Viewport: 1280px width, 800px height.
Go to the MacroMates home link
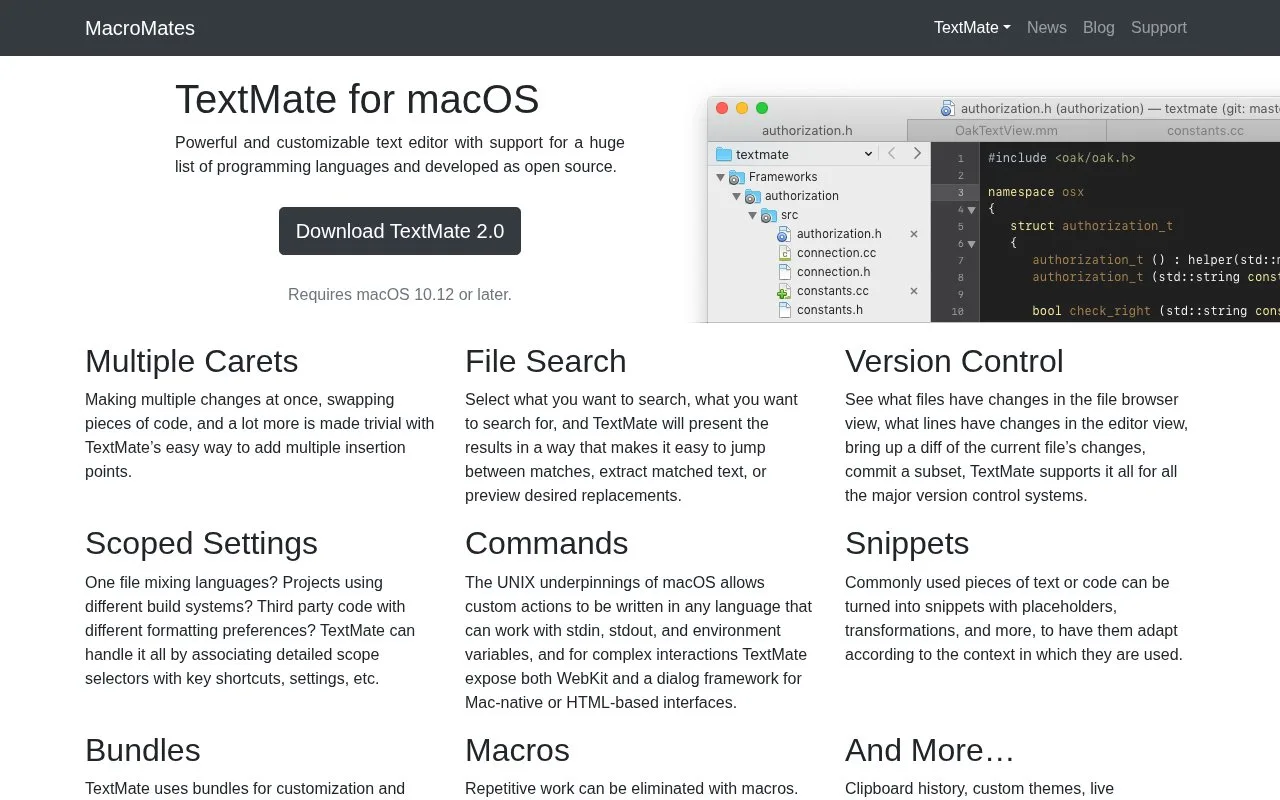tap(140, 28)
